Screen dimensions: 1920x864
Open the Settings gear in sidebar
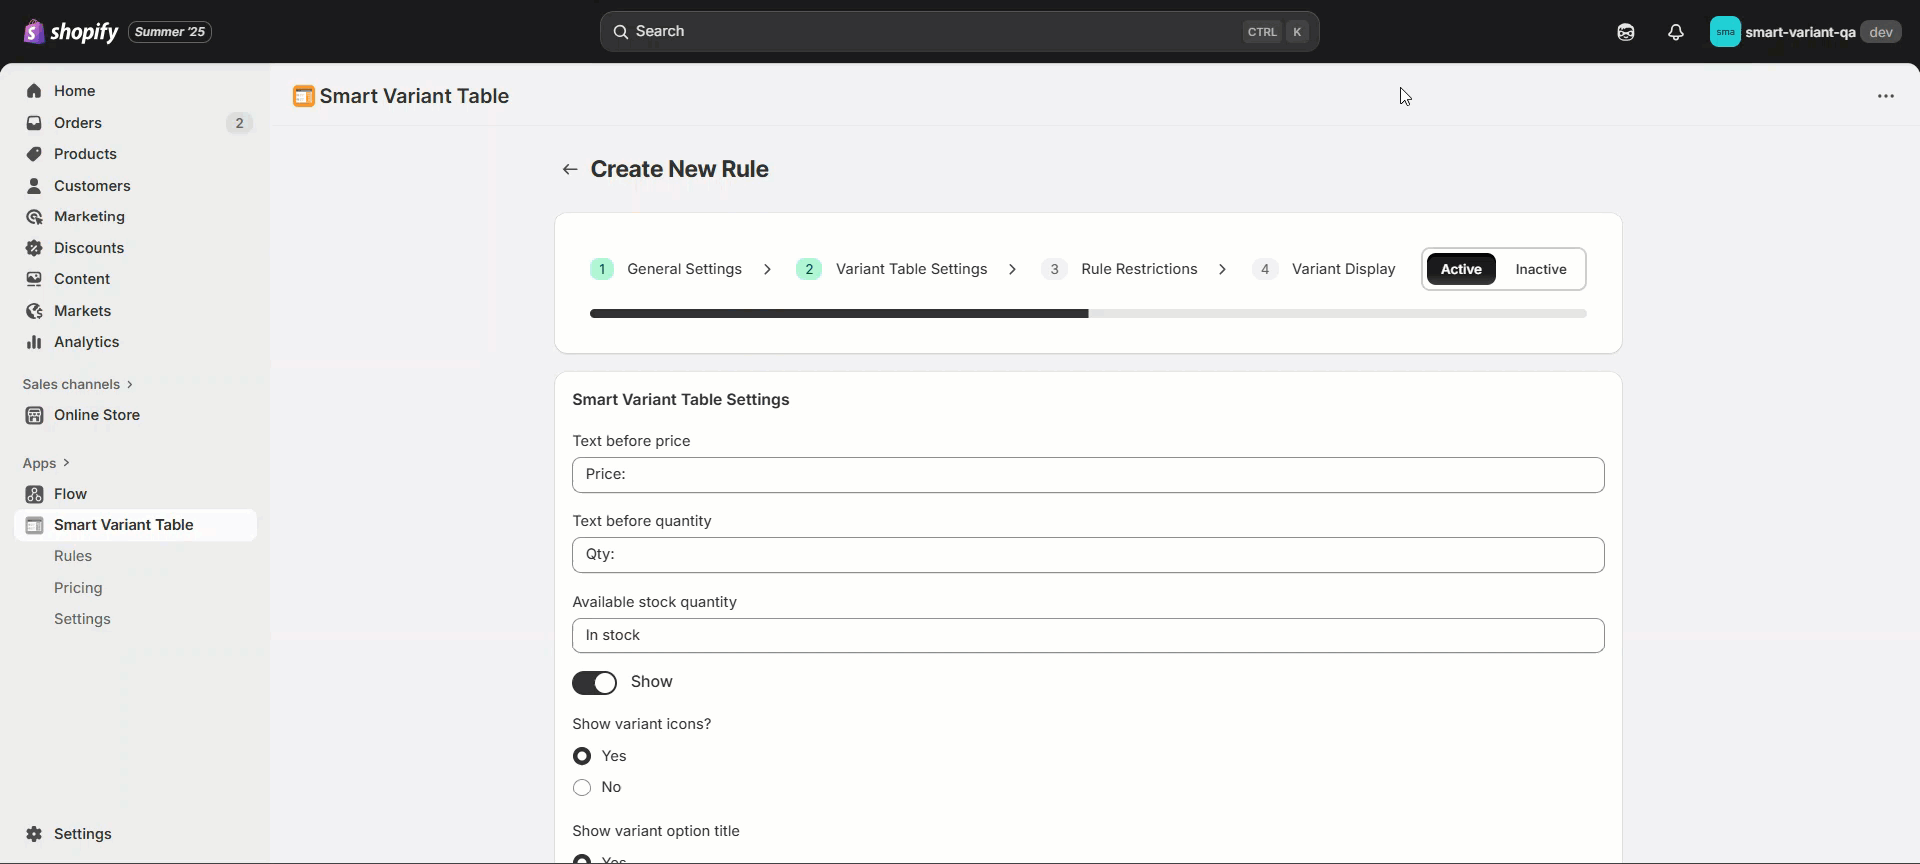tap(34, 834)
